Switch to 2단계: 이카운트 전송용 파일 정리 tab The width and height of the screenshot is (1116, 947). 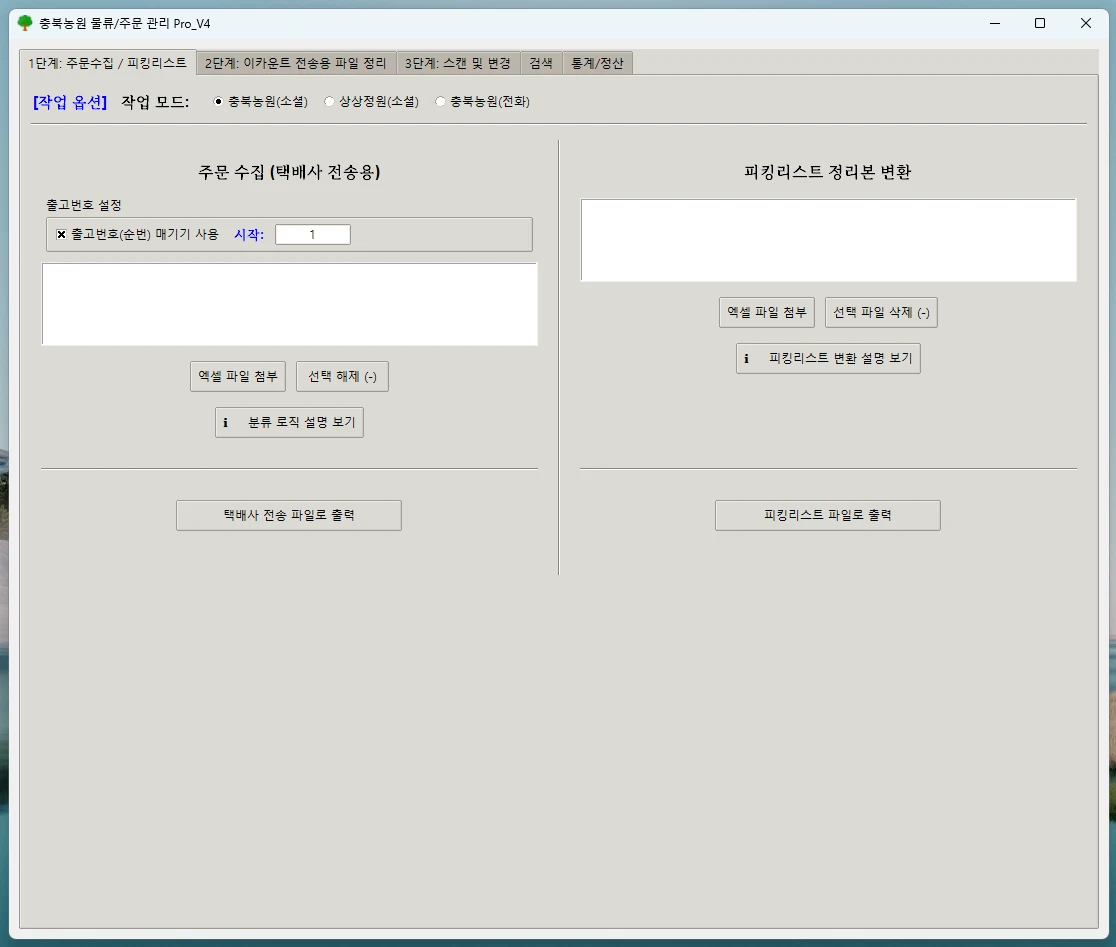296,63
